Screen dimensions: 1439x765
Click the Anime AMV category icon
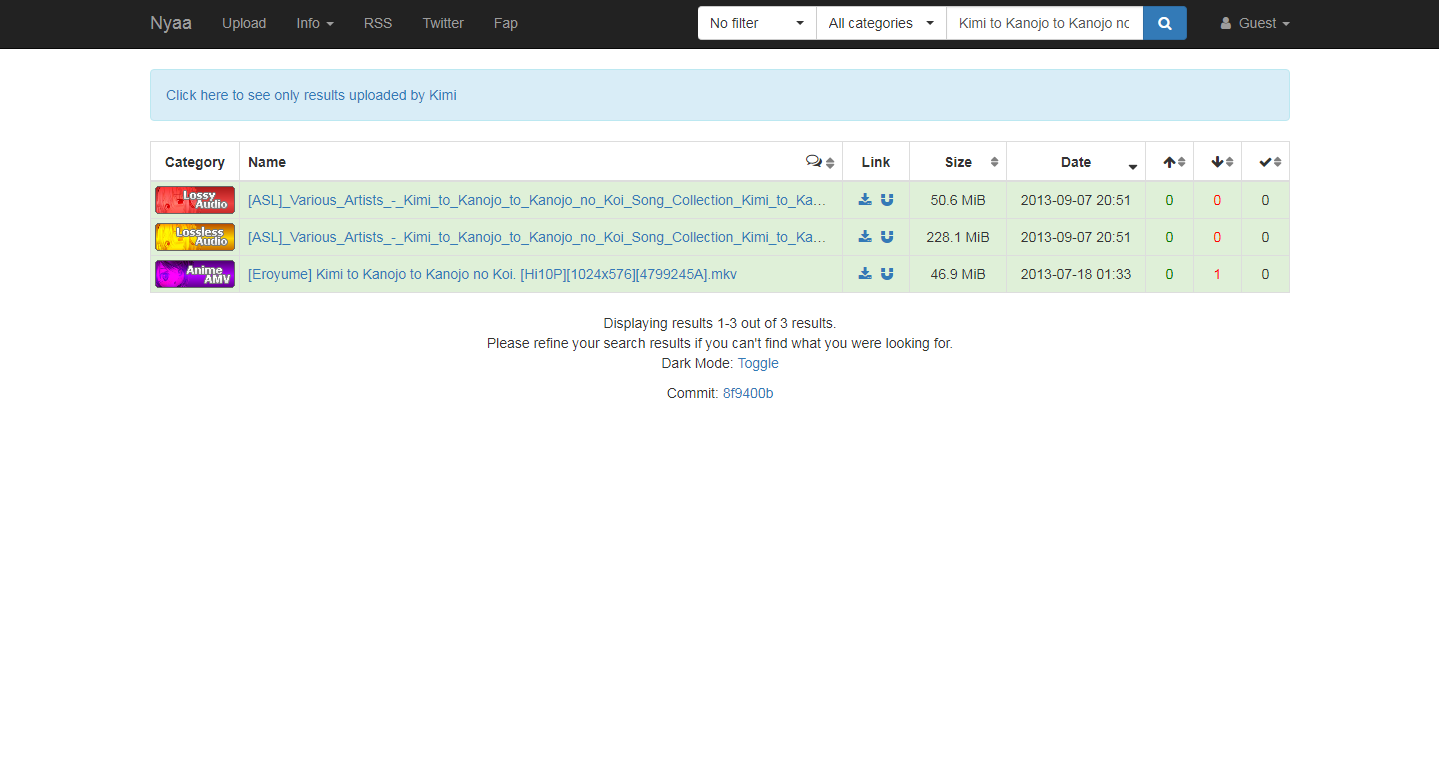pyautogui.click(x=195, y=274)
